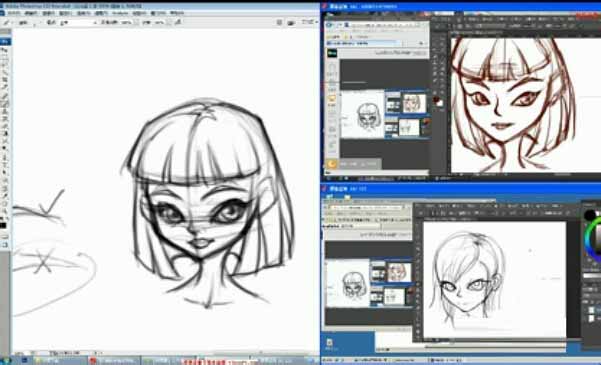Open the Analysis menu in Photoshop
Viewport: 601px width, 365px height.
tap(119, 13)
